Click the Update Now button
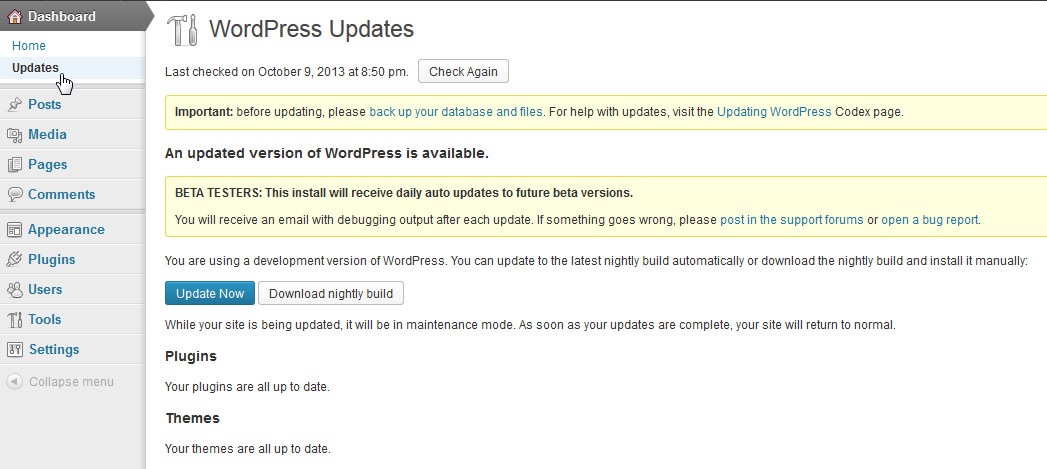1047x469 pixels. click(x=209, y=293)
